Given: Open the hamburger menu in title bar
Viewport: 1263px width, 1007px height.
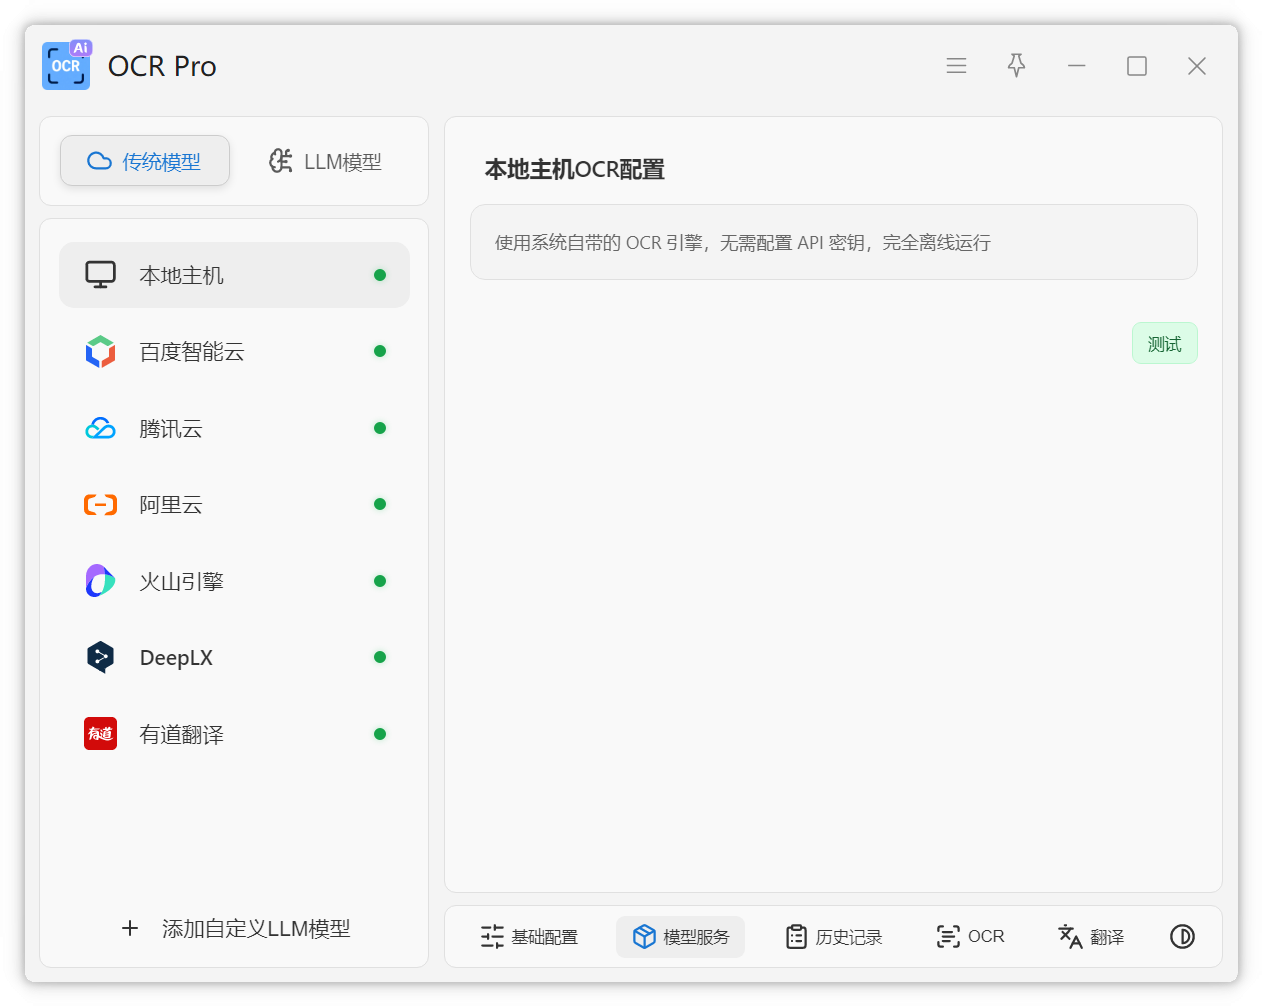Looking at the screenshot, I should (956, 66).
